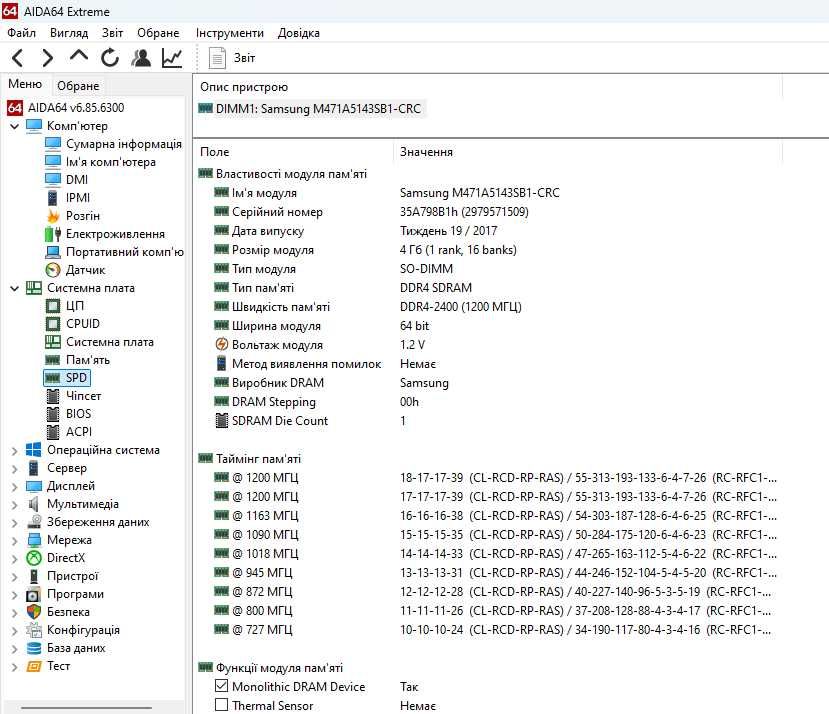Open the graph chart toolbar icon
This screenshot has width=829, height=714.
[x=172, y=58]
